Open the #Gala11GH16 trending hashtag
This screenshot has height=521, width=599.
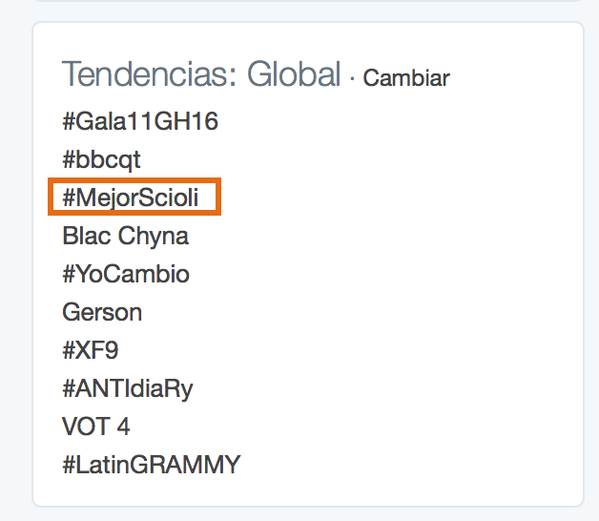140,121
